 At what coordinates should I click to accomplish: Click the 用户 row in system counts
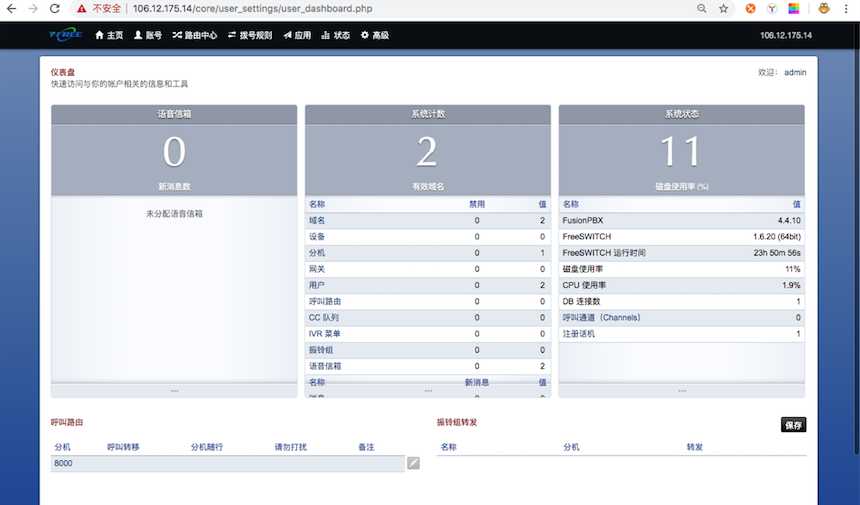[x=428, y=285]
